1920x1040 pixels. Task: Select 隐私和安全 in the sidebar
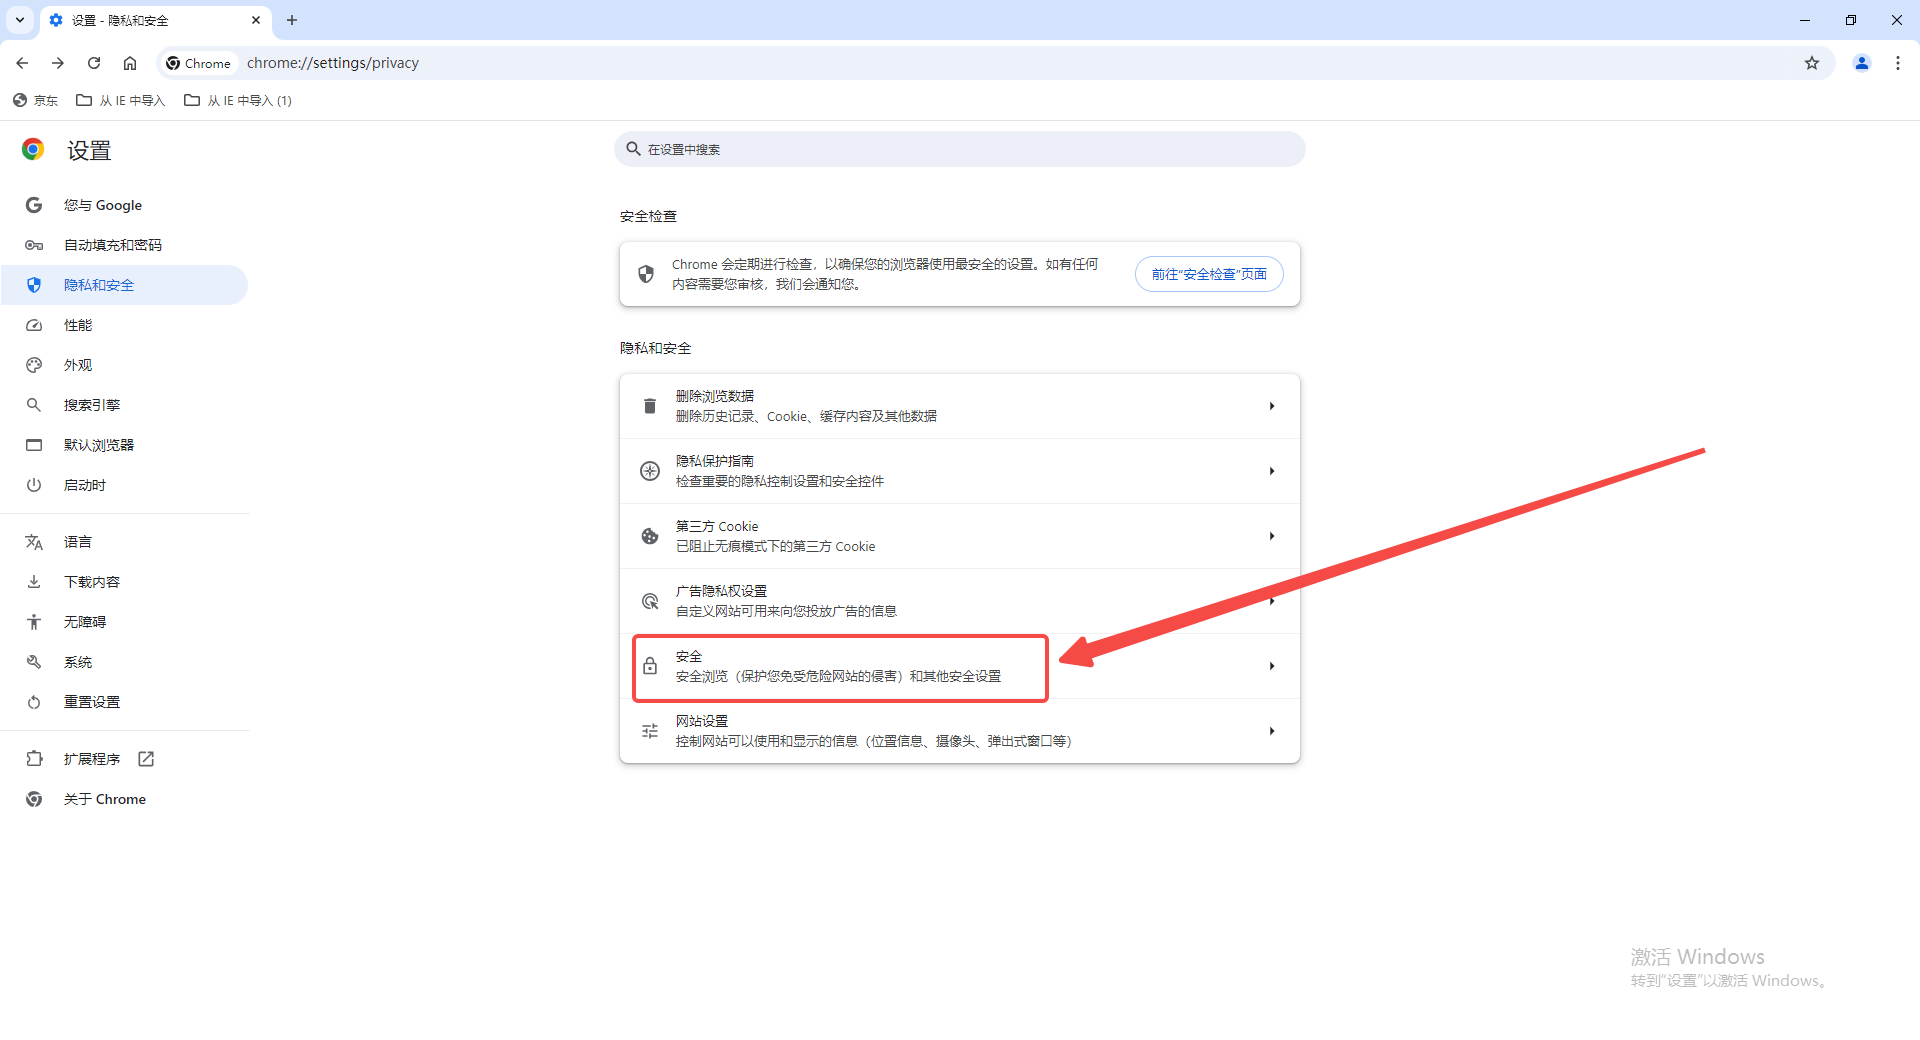point(124,285)
